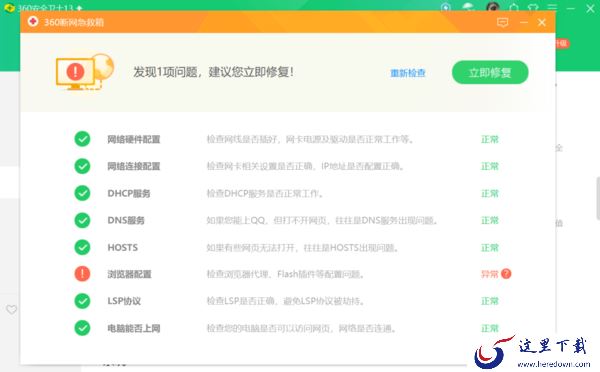600x372 pixels.
Task: Click the shield badge icon in 360安全卫士 title bar
Action: (446, 8)
